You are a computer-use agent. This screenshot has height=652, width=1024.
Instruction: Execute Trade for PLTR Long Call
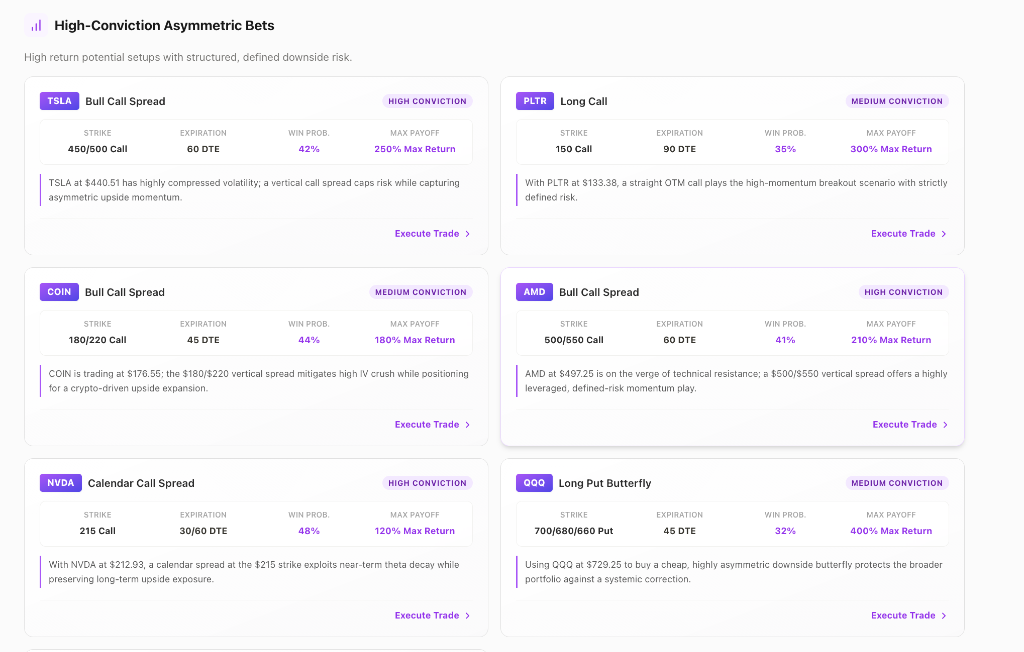[x=909, y=234]
